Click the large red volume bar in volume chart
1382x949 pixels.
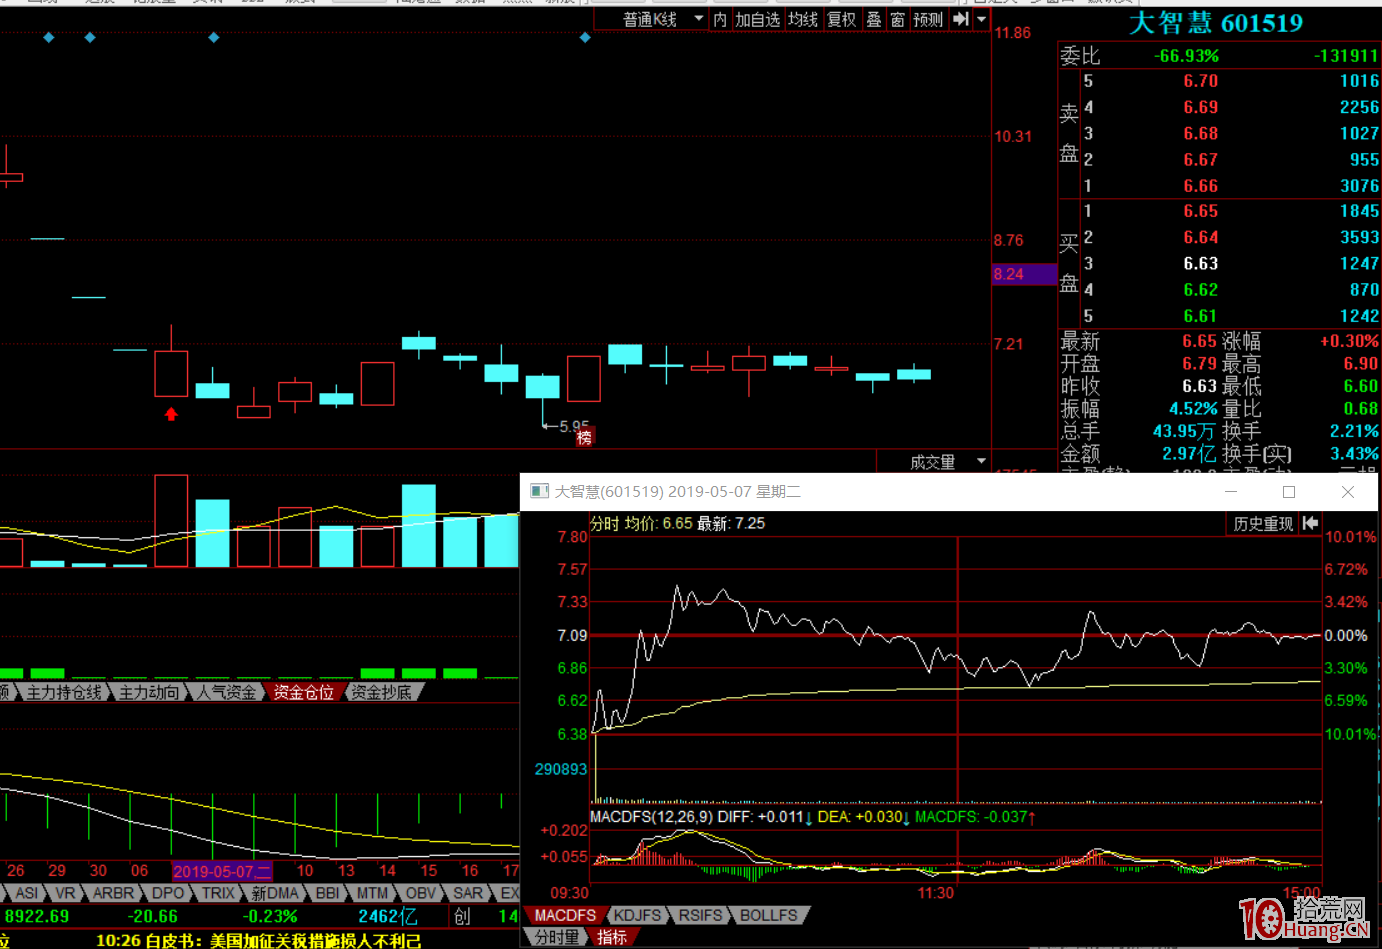point(171,521)
